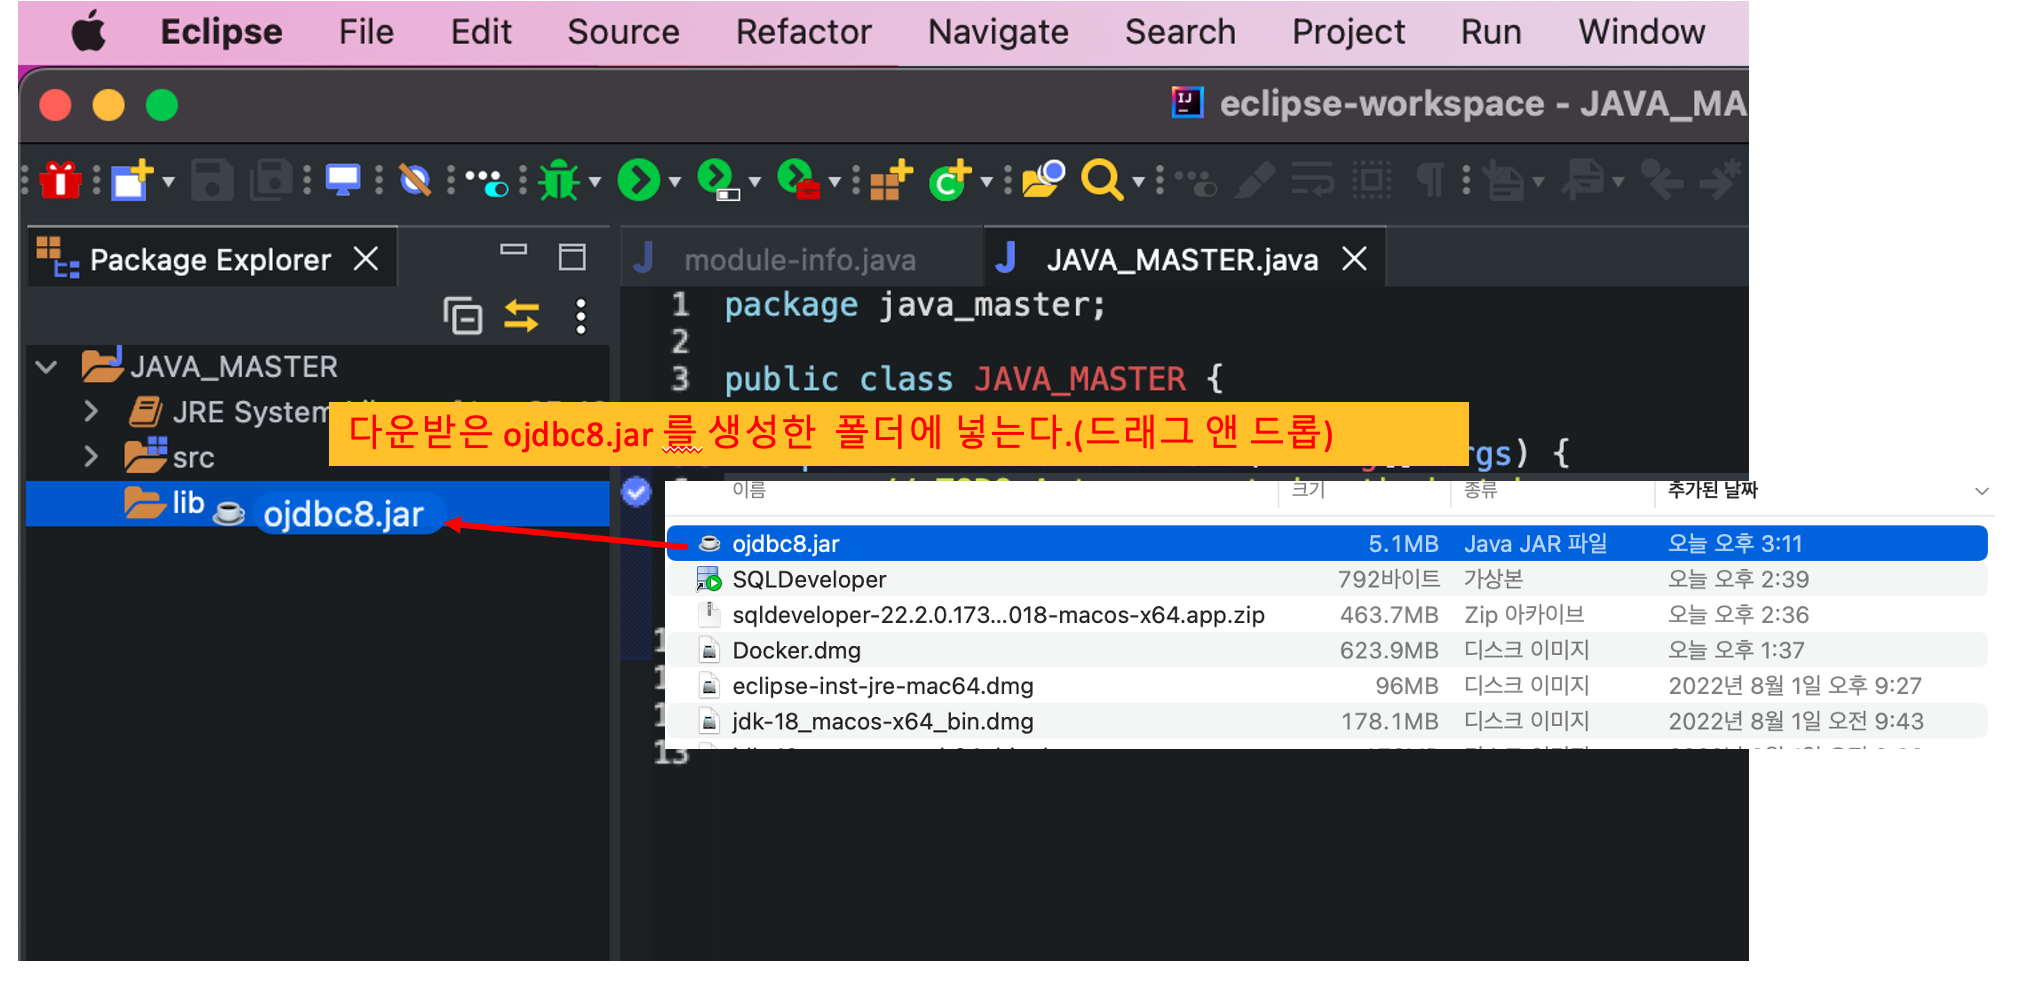This screenshot has width=2026, height=994.
Task: Click the New Java Class icon
Action: tap(950, 181)
